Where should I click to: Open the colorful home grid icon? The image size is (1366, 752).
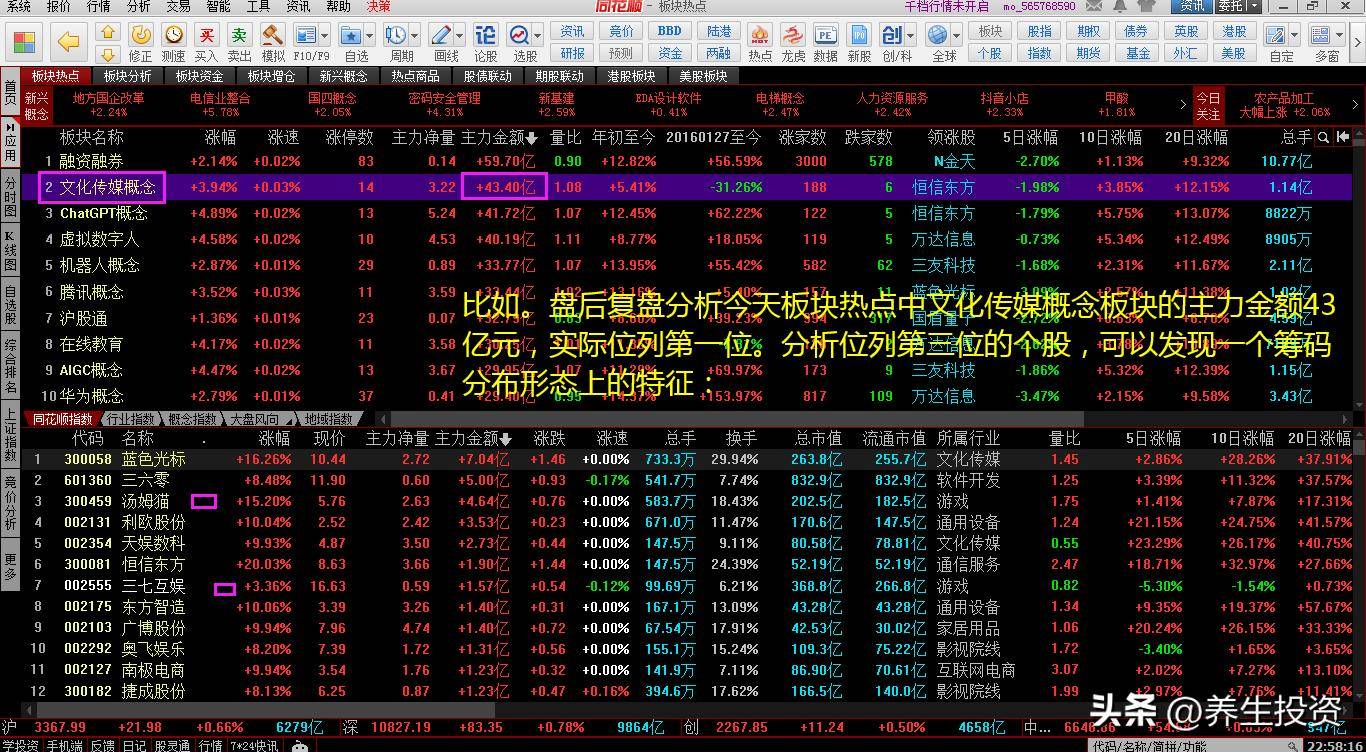coord(24,42)
